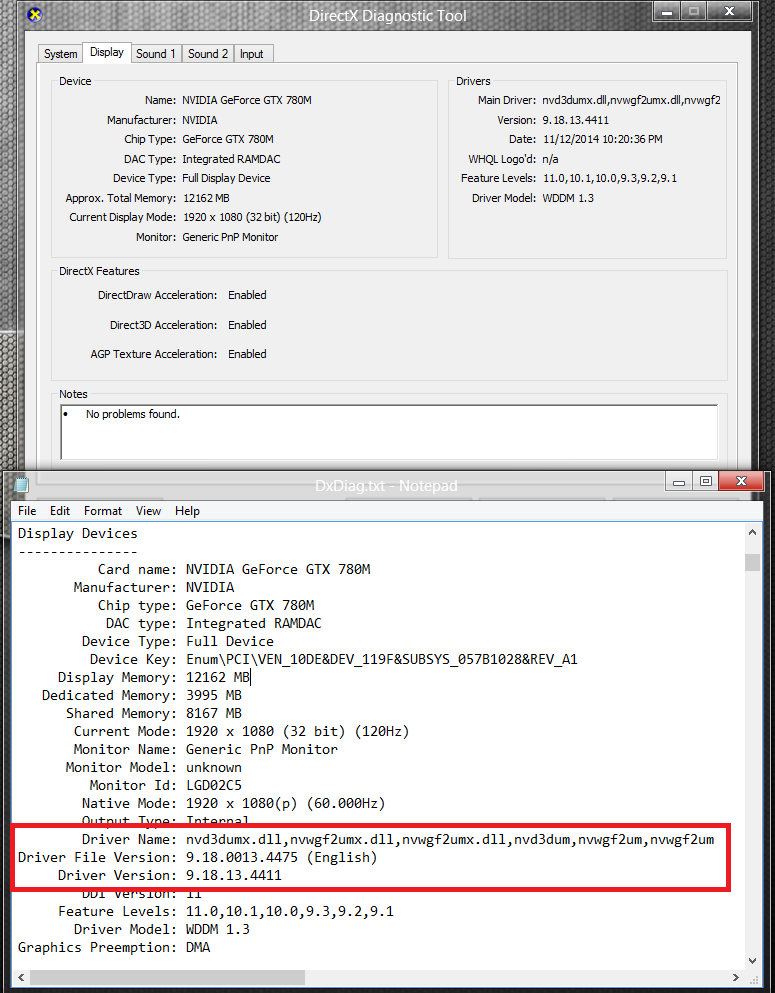Minimize the Notepad window
The width and height of the screenshot is (775, 993).
pyautogui.click(x=679, y=482)
